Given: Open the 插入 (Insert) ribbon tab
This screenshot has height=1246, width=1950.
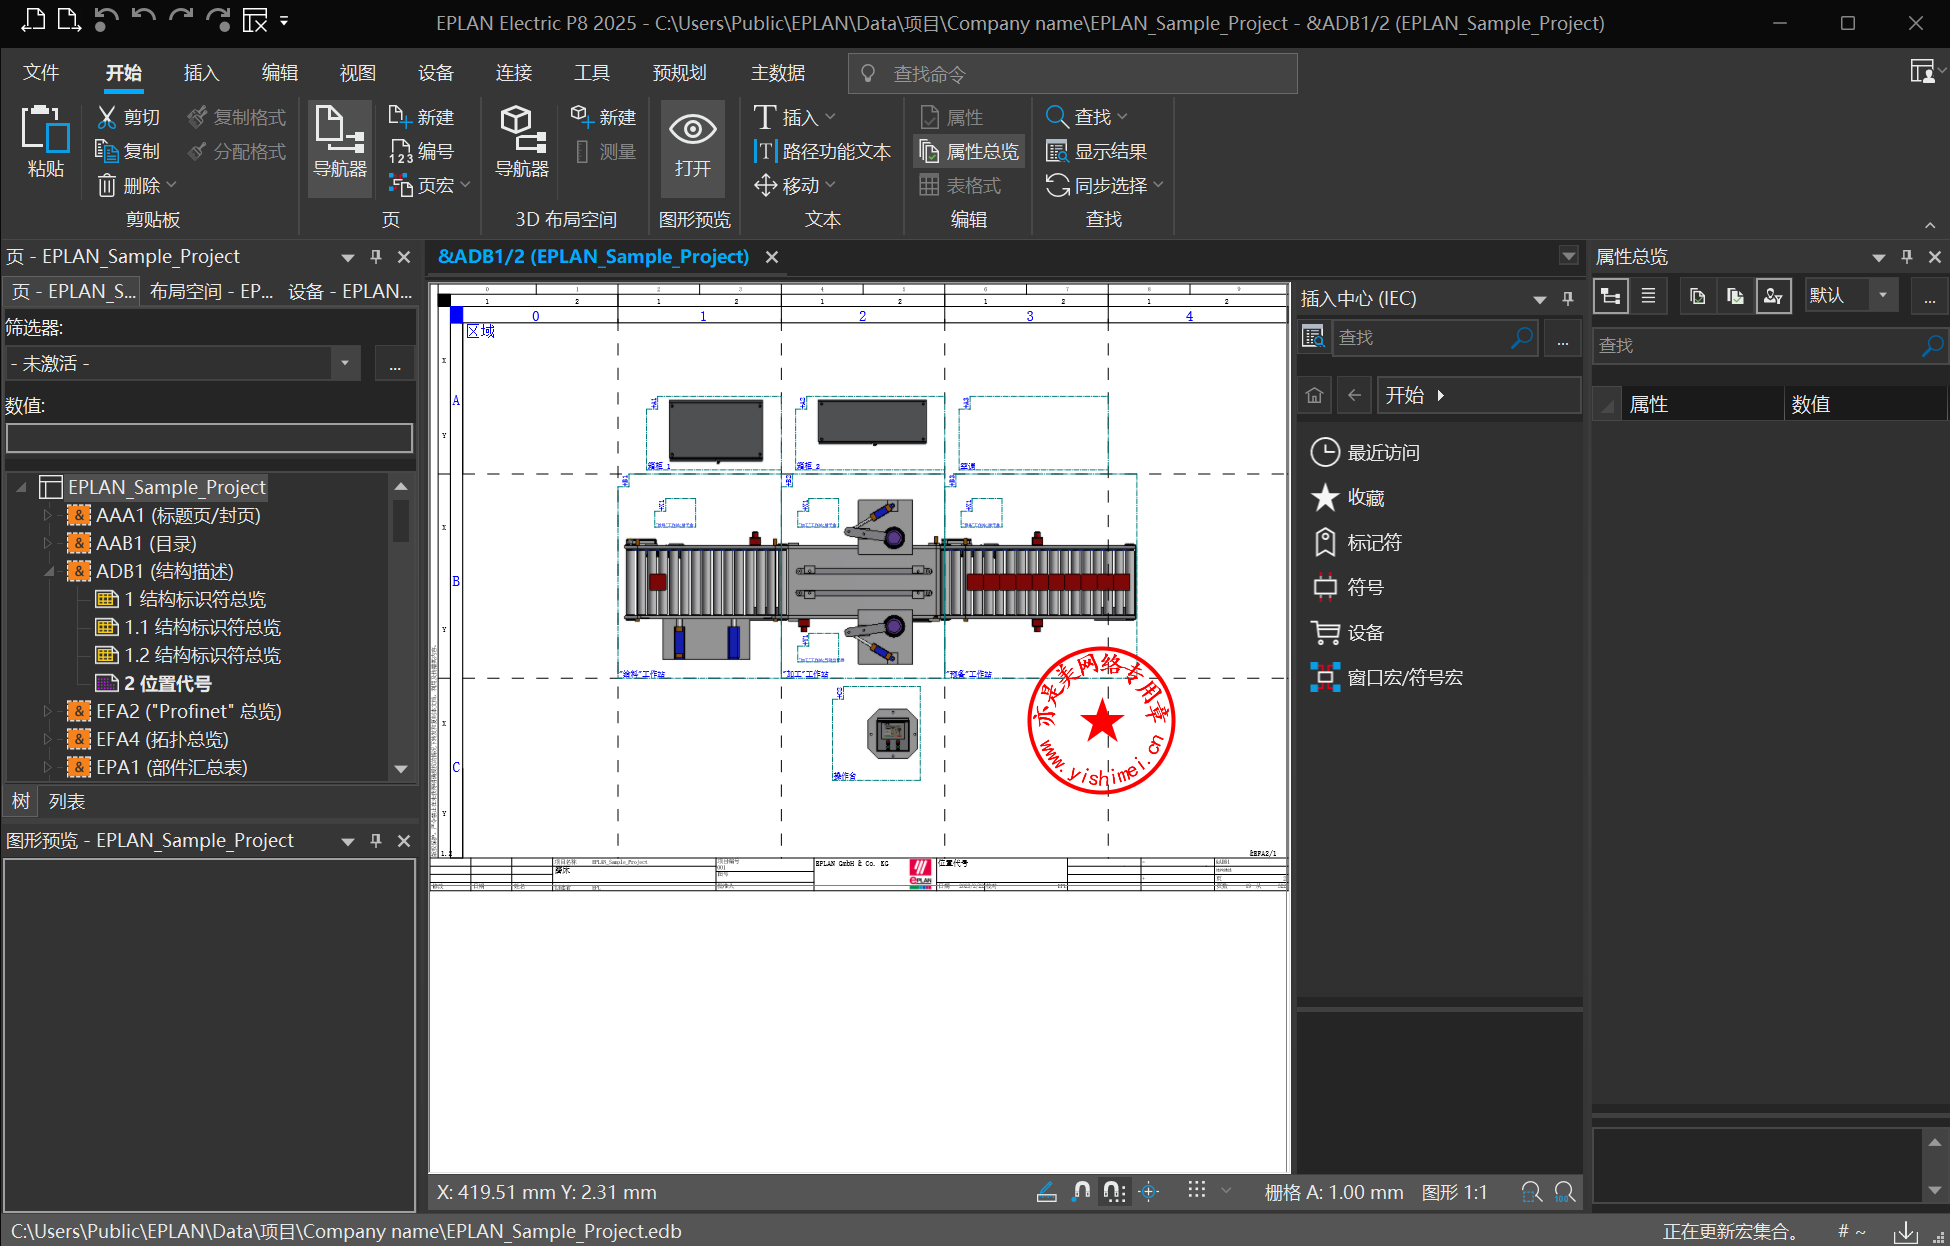Looking at the screenshot, I should (x=201, y=73).
